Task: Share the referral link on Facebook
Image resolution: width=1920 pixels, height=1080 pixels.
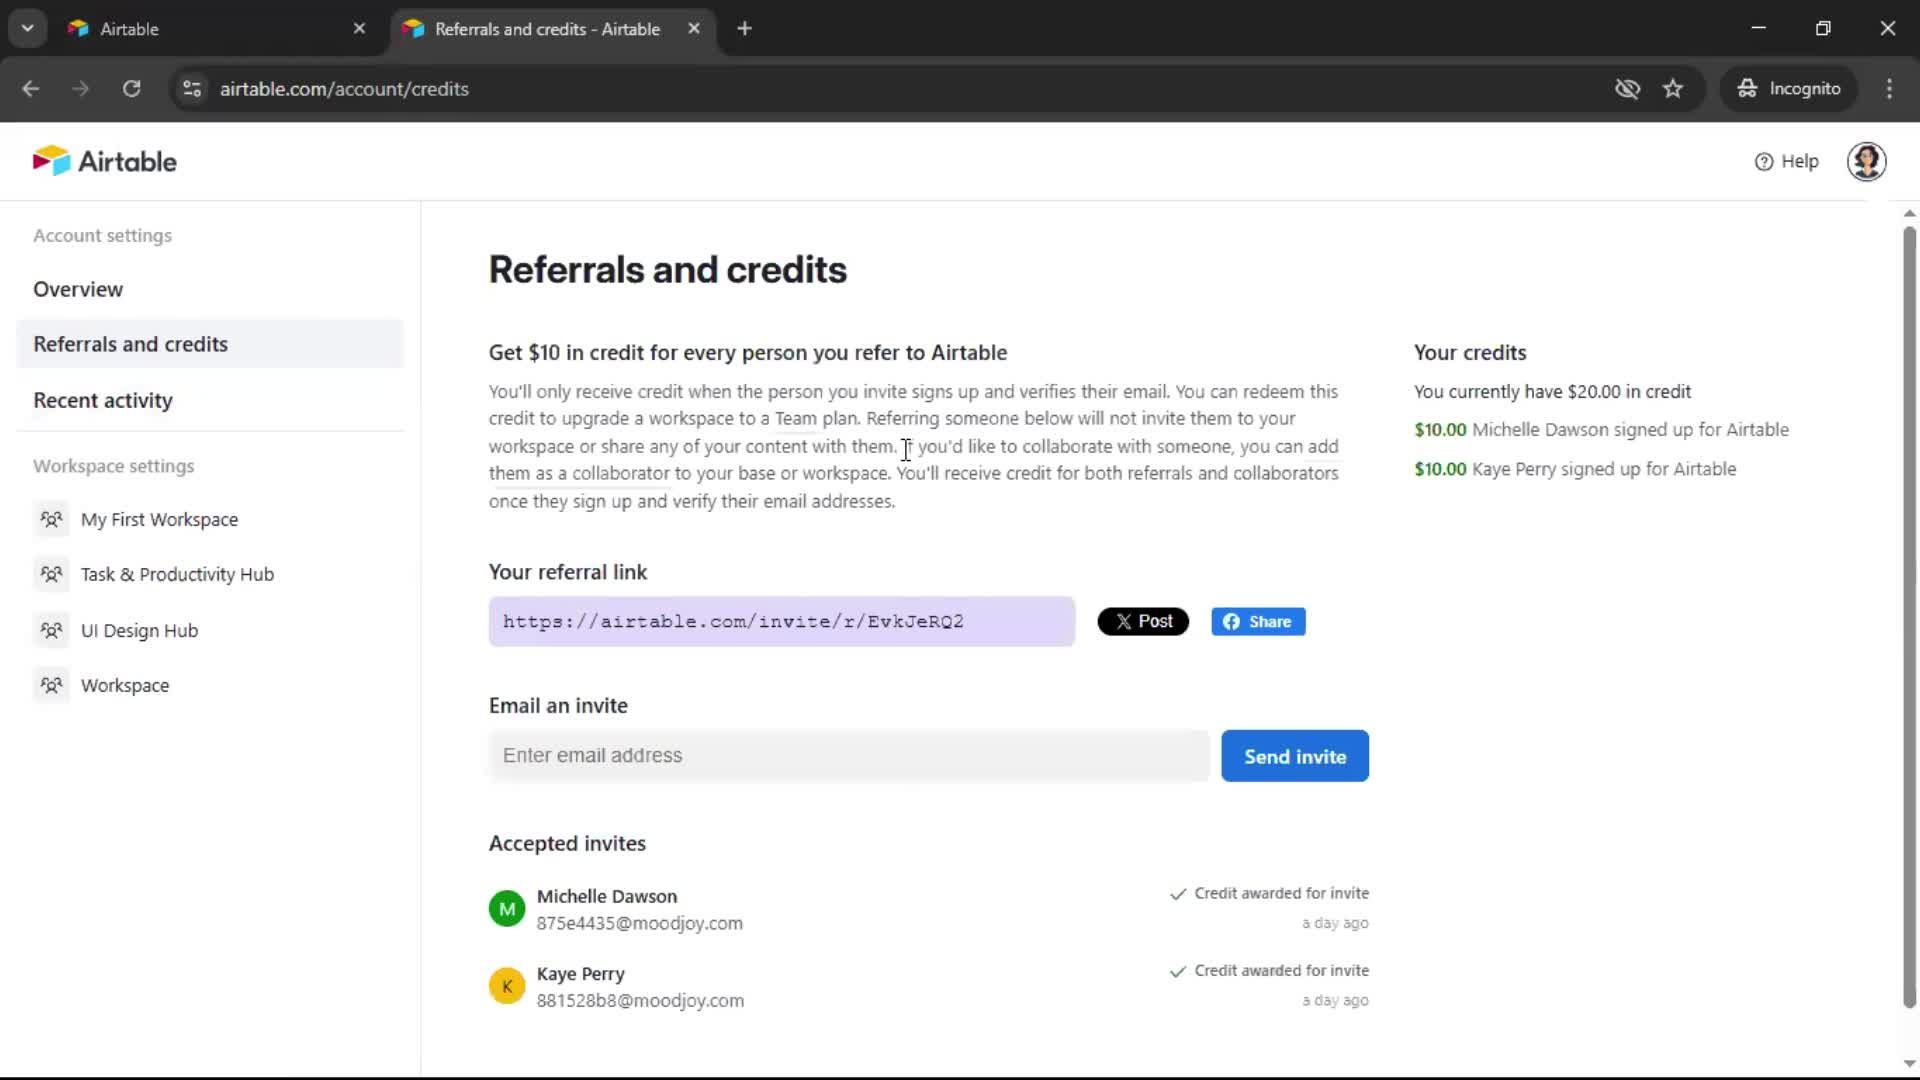Action: [1258, 622]
